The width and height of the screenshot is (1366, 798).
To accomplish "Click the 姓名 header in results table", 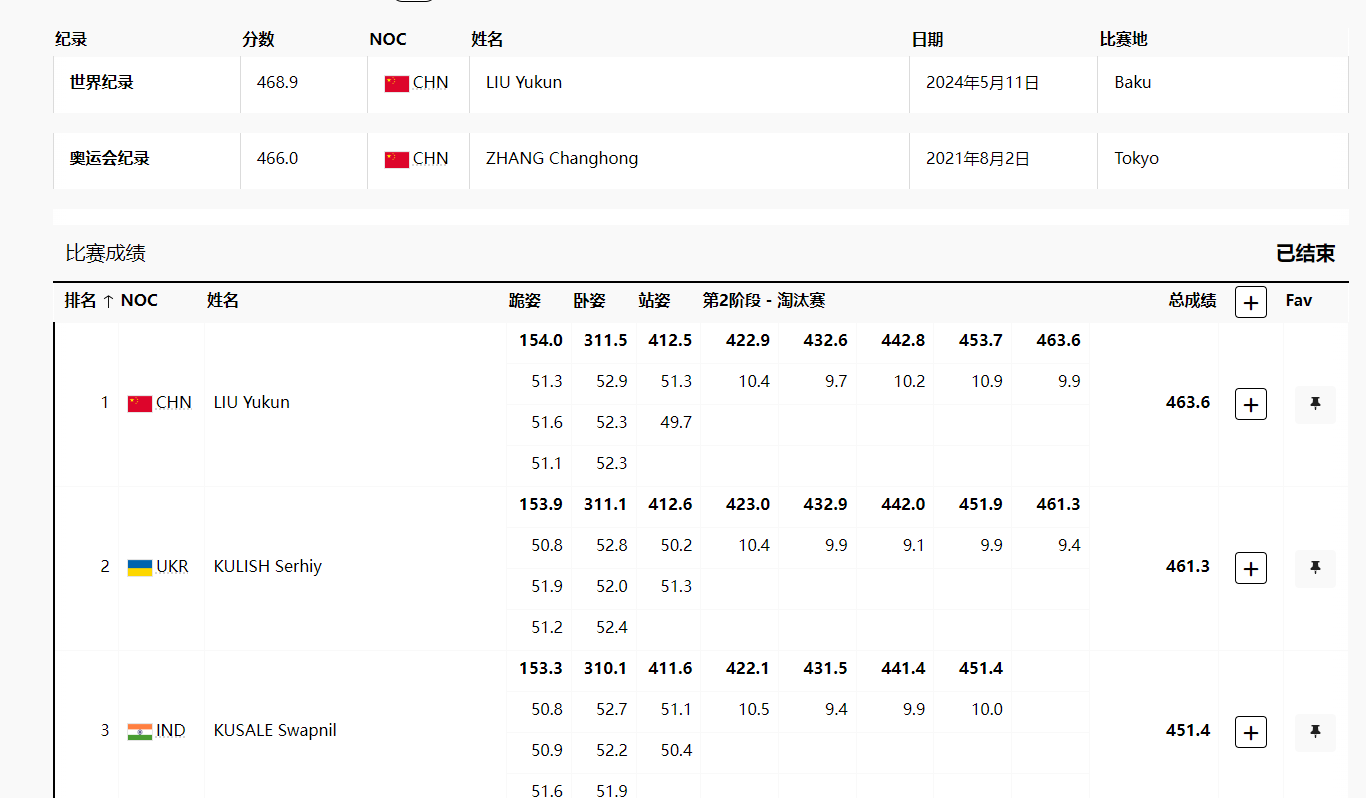I will pyautogui.click(x=223, y=300).
